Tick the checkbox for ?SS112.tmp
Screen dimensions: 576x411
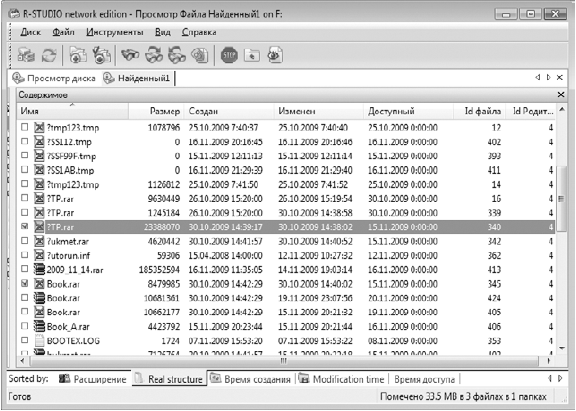click(24, 141)
